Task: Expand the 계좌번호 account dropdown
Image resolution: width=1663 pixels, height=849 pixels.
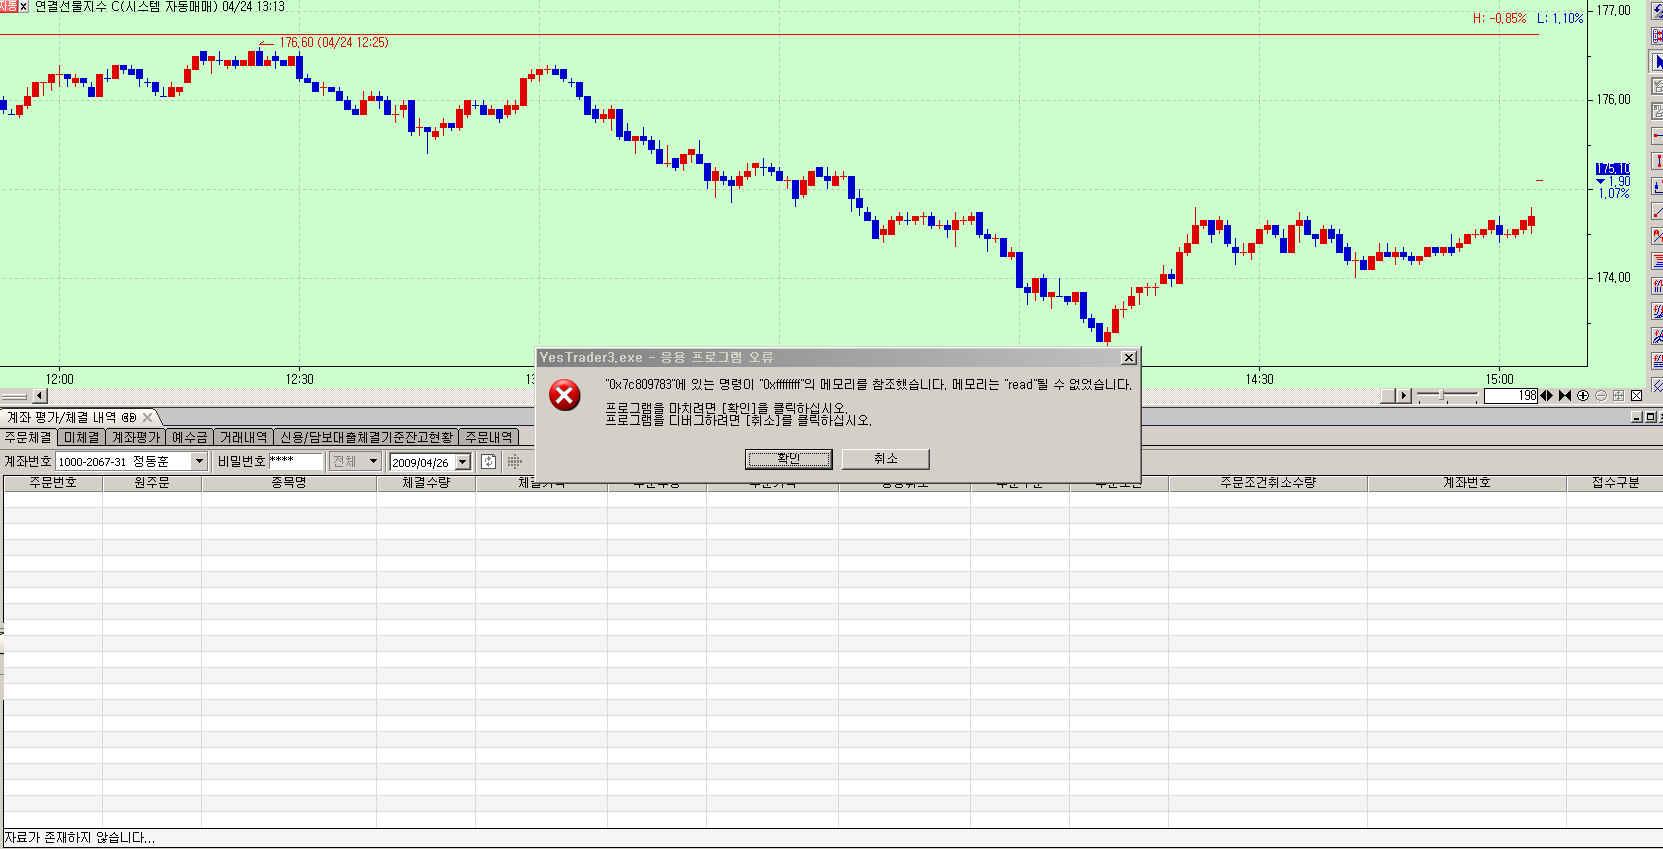Action: 199,462
